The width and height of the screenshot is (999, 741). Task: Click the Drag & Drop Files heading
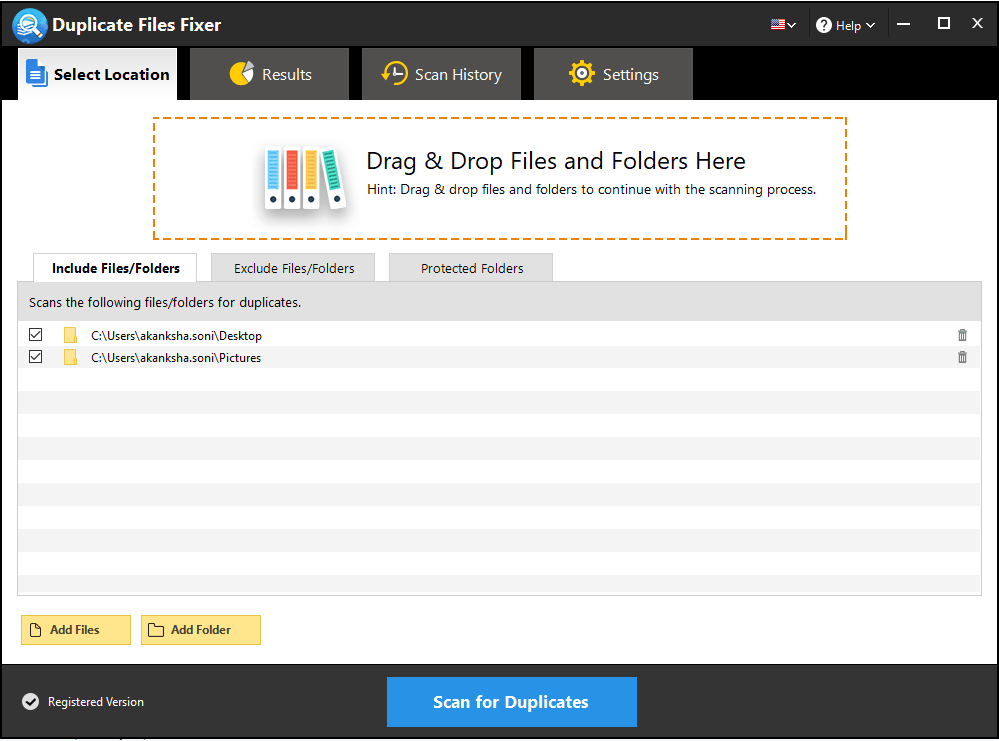tap(556, 161)
